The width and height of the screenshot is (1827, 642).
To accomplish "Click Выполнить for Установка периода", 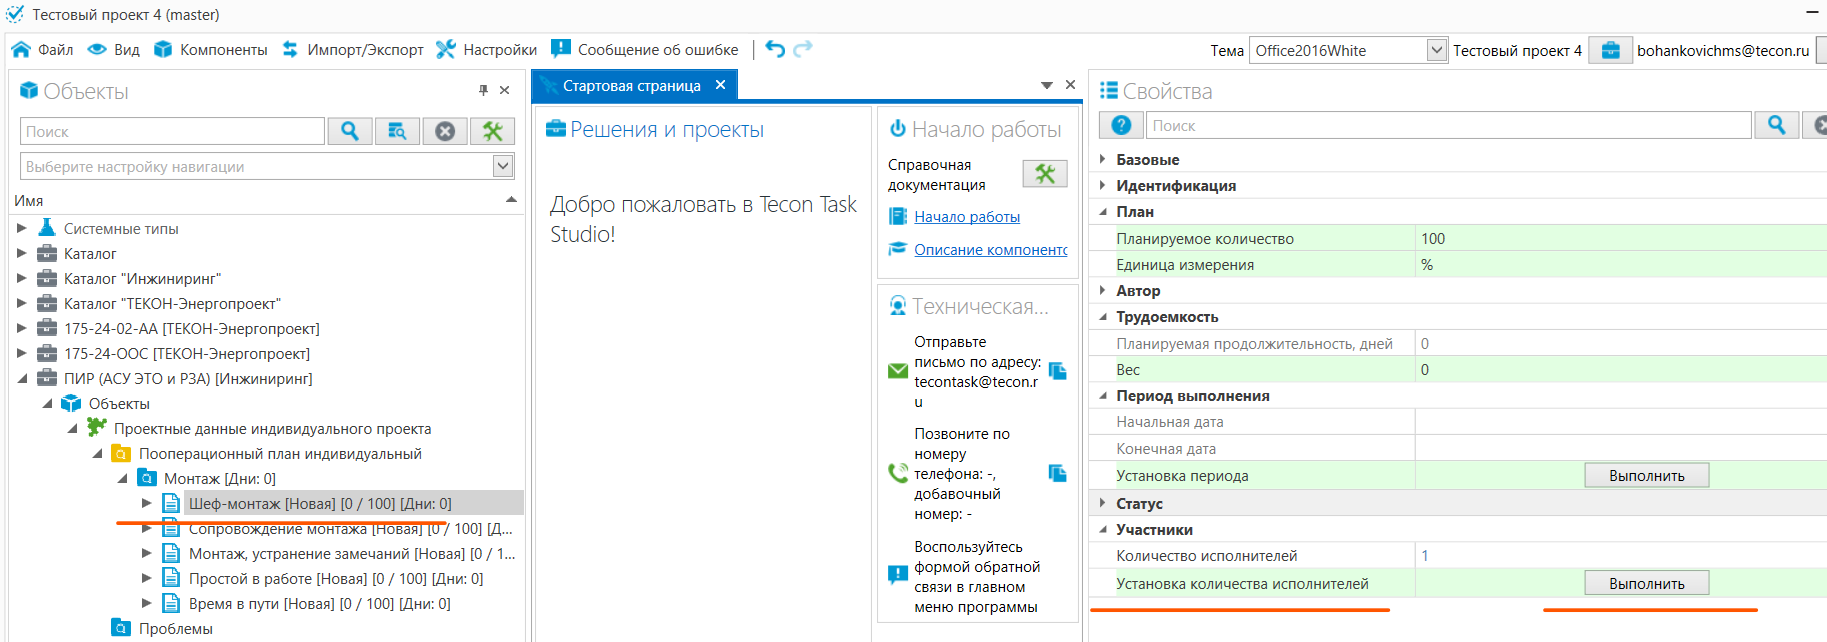I will tap(1646, 476).
